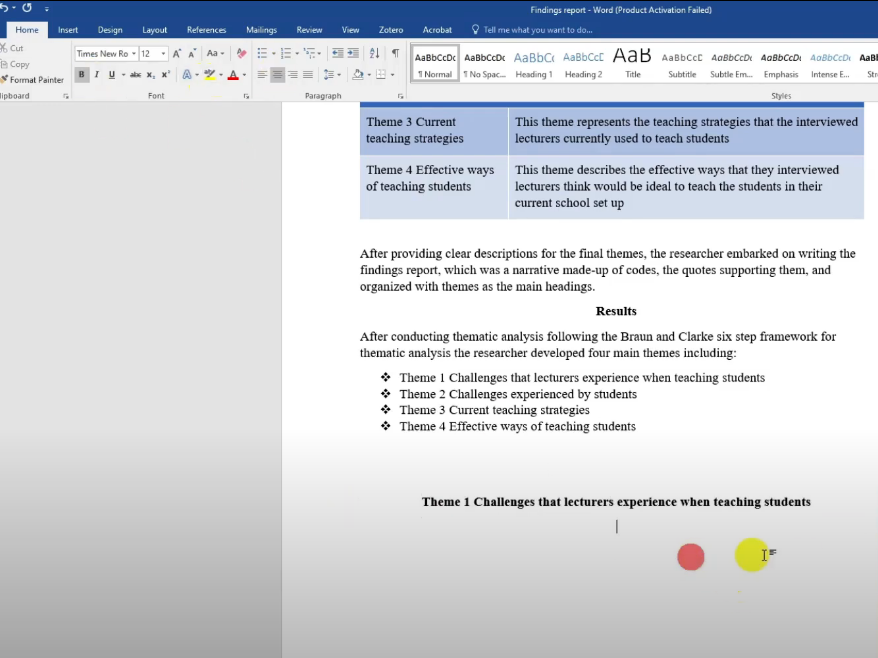Apply the Heading 2 style

pos(583,63)
